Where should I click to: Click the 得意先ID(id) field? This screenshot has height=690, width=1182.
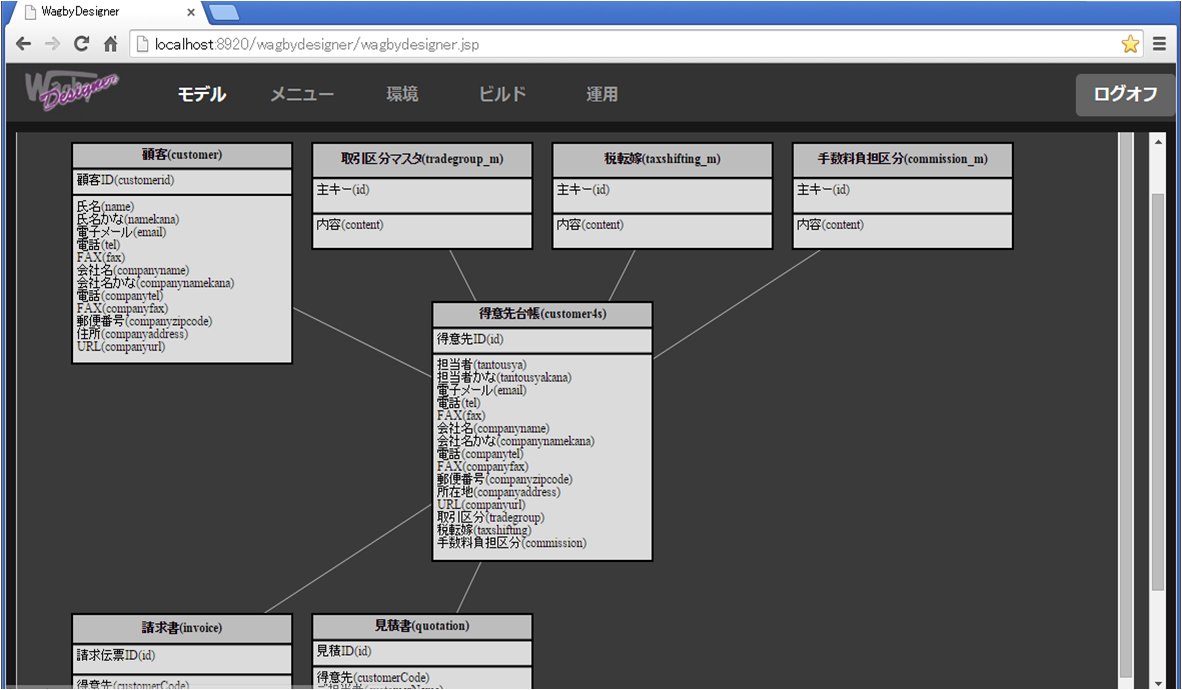470,339
